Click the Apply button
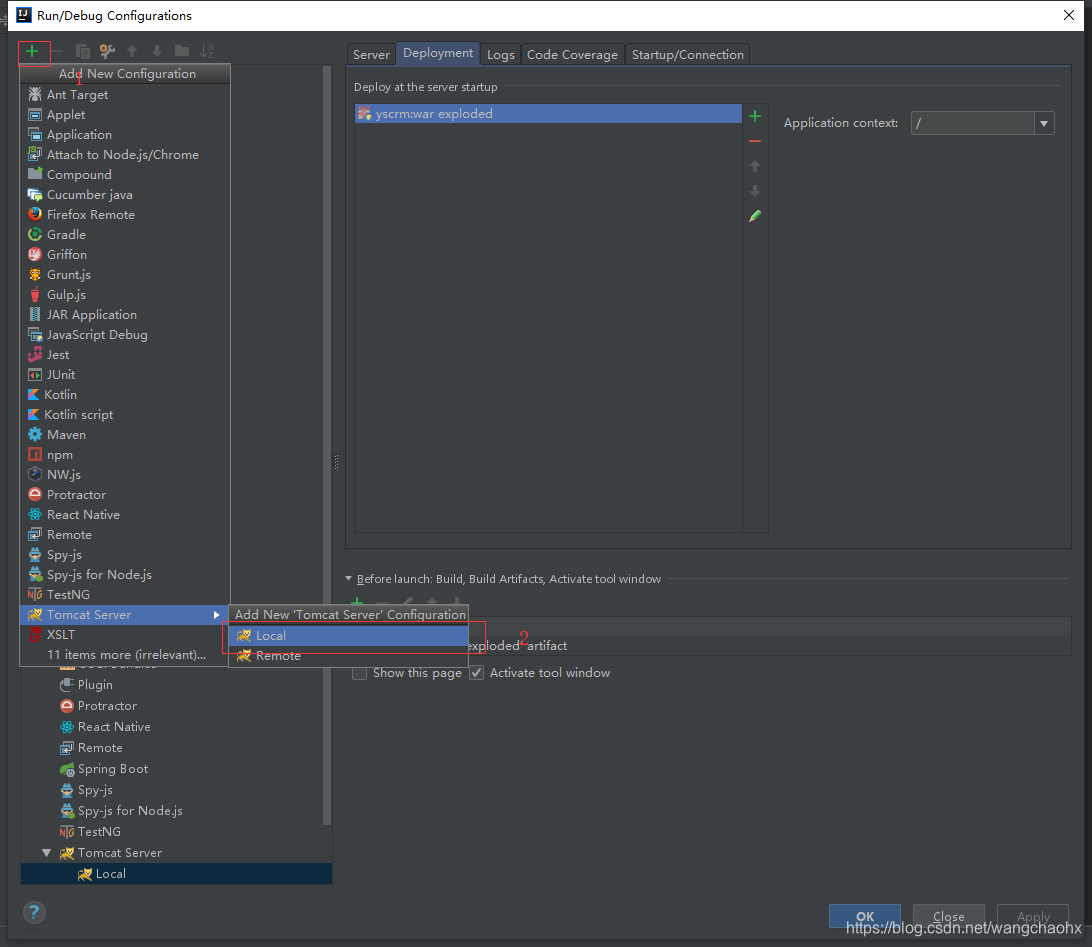 [x=1033, y=916]
